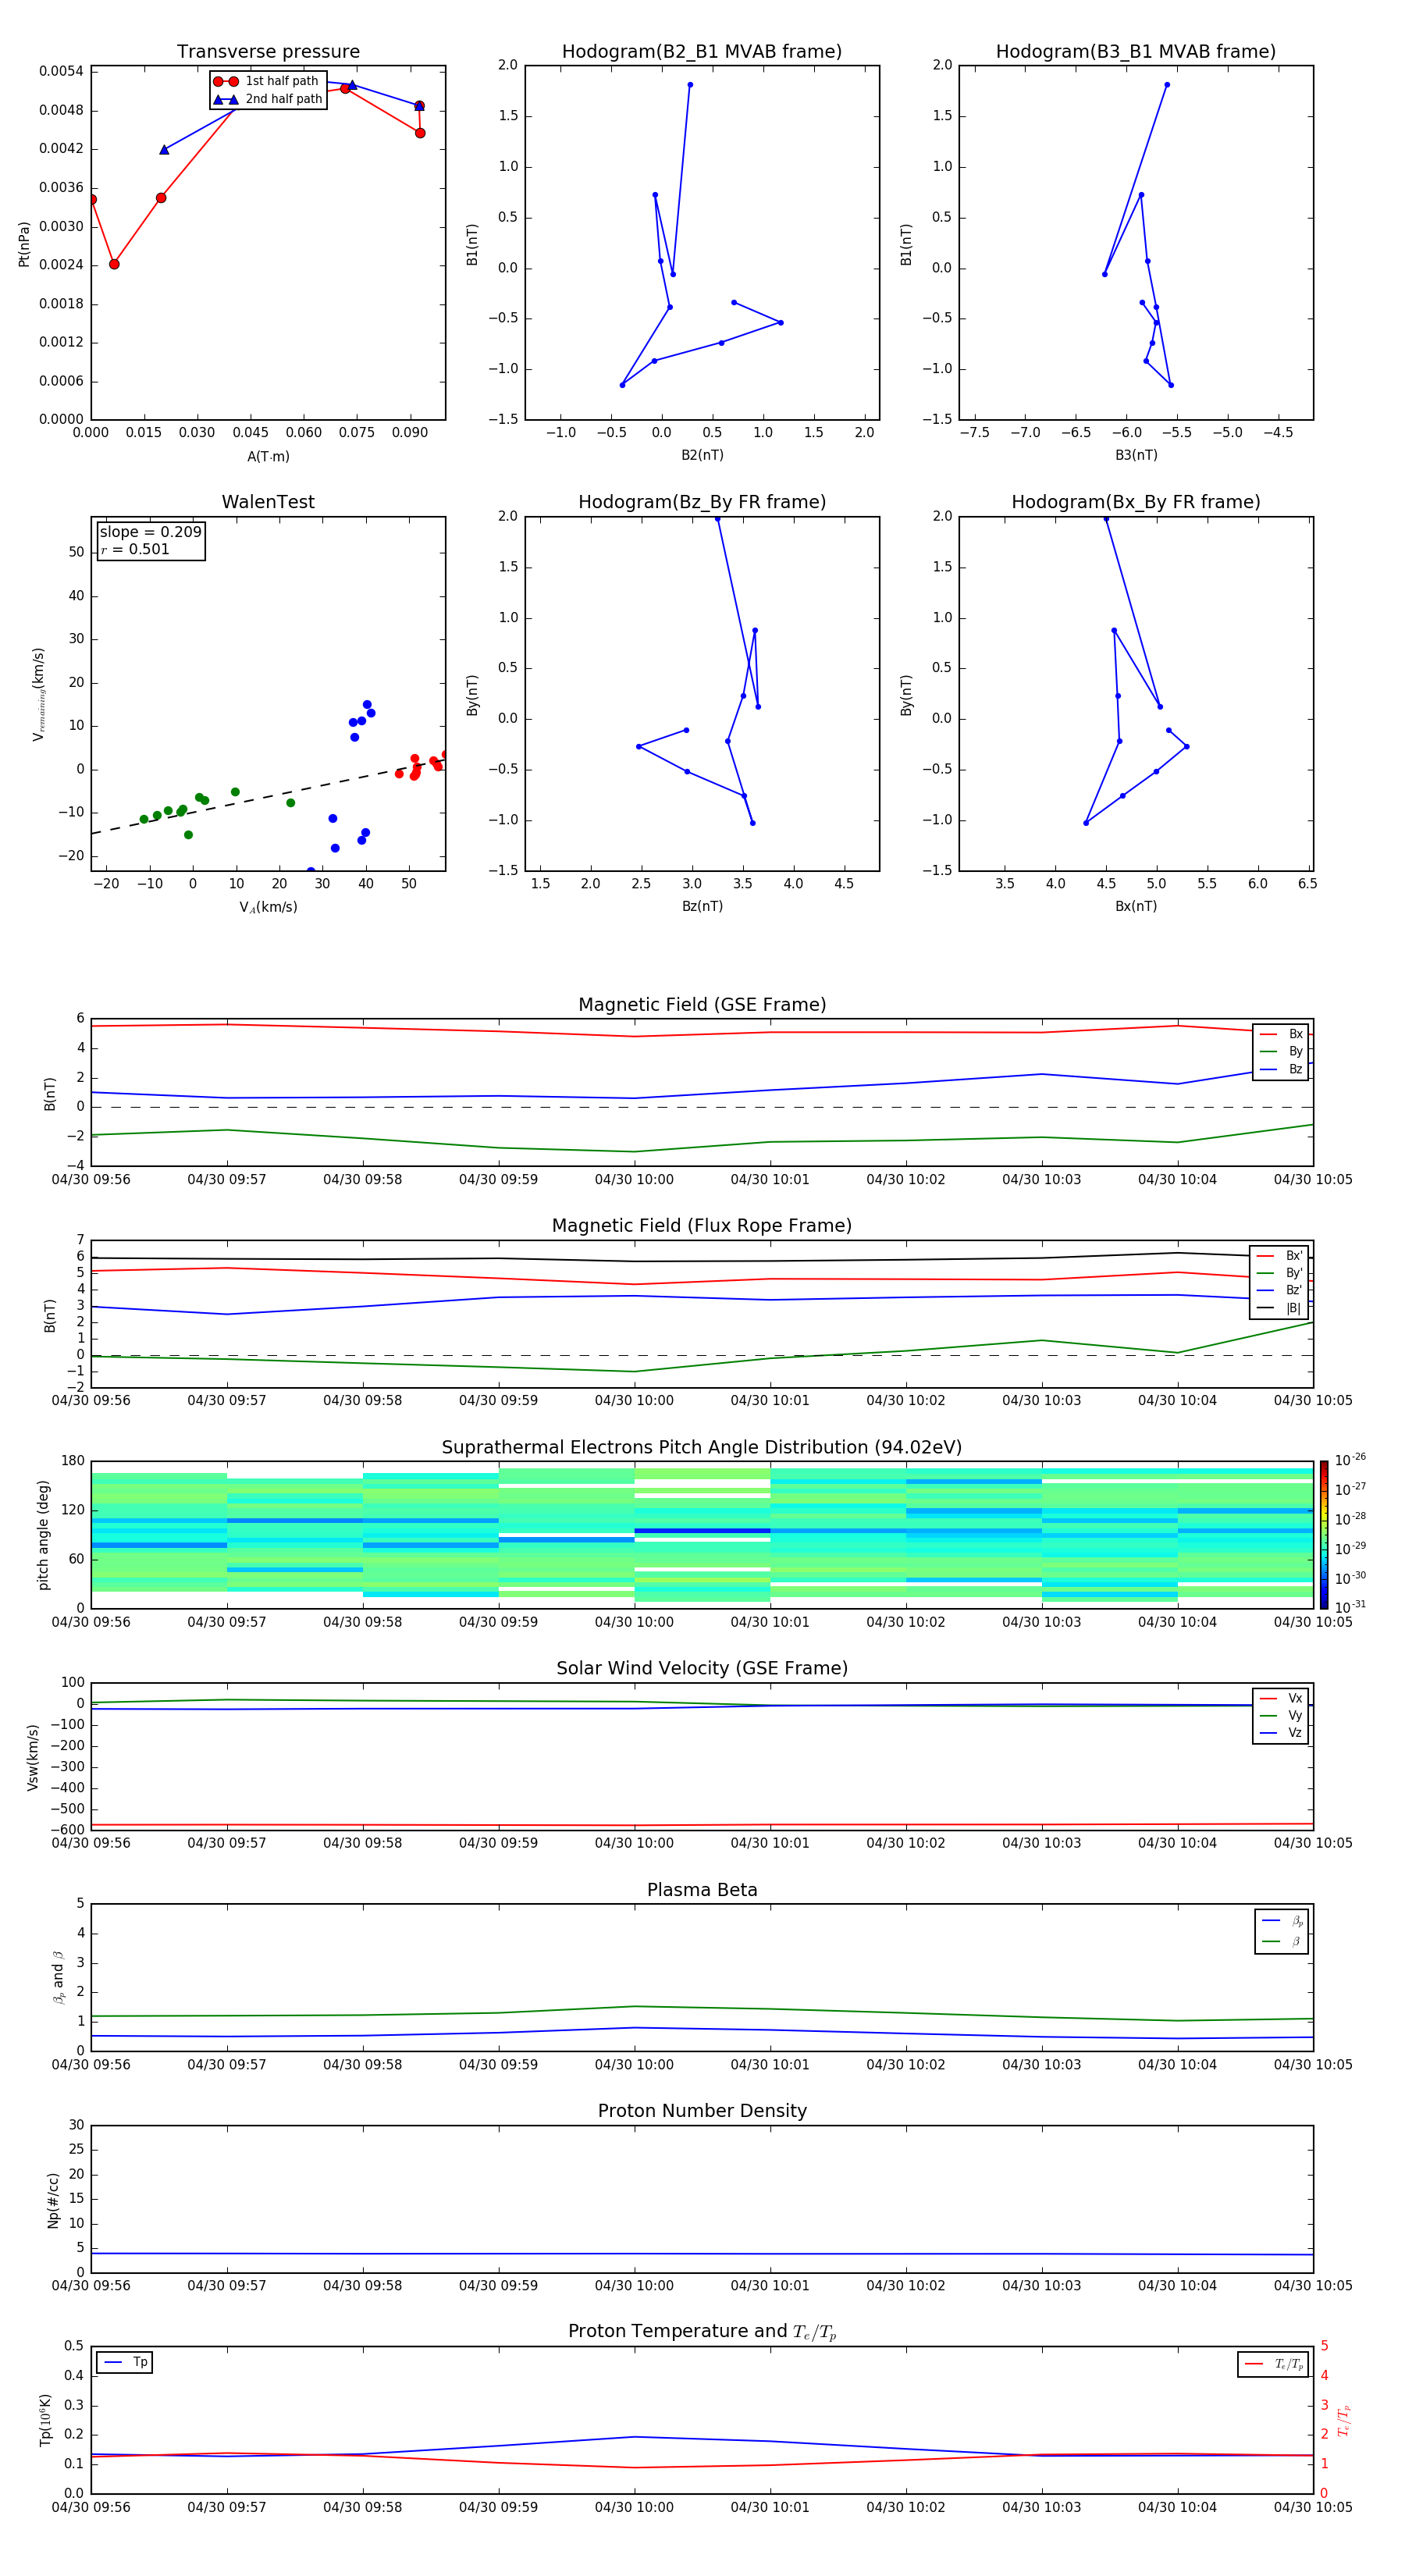Click the "Bz(nT)" x-axis label

[x=702, y=906]
